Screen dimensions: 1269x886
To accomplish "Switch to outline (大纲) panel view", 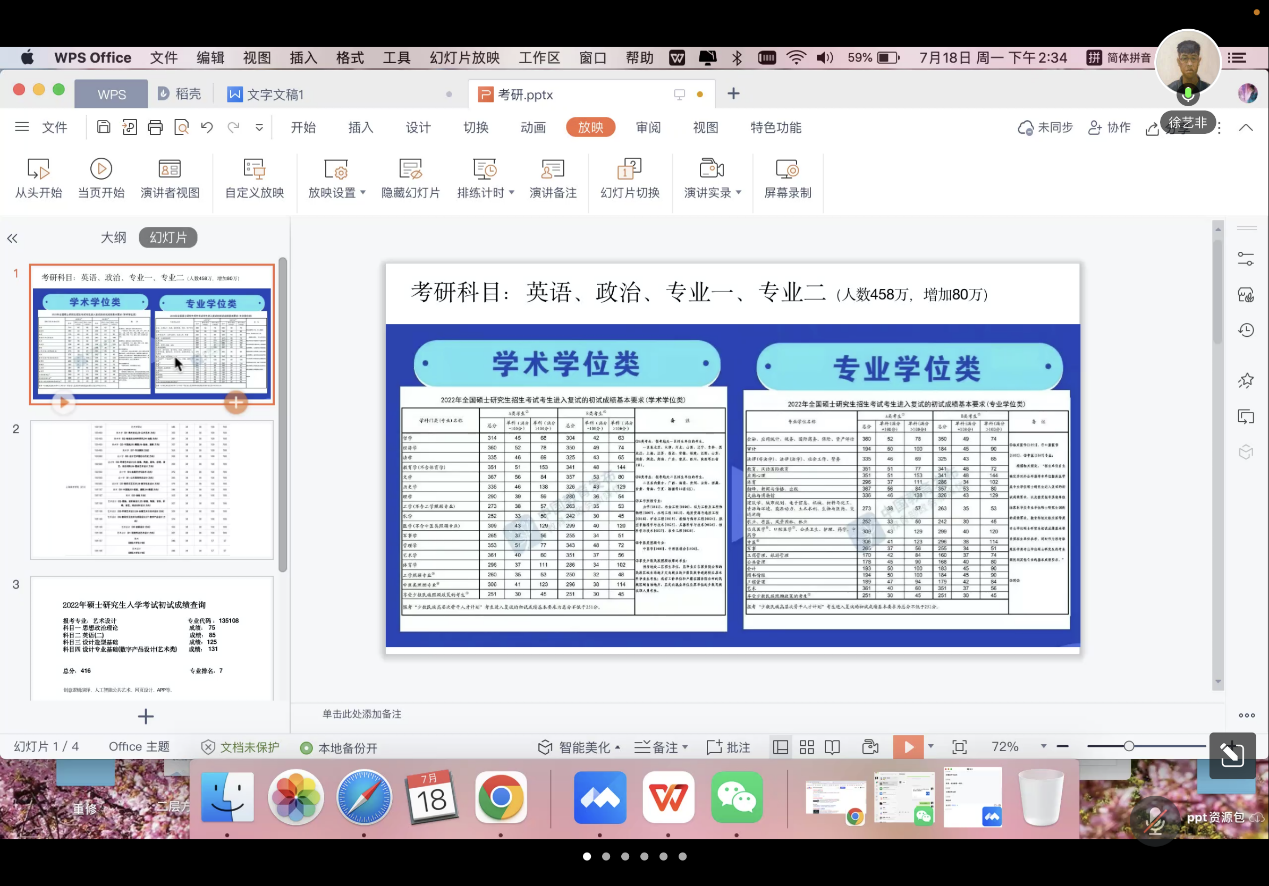I will [113, 238].
